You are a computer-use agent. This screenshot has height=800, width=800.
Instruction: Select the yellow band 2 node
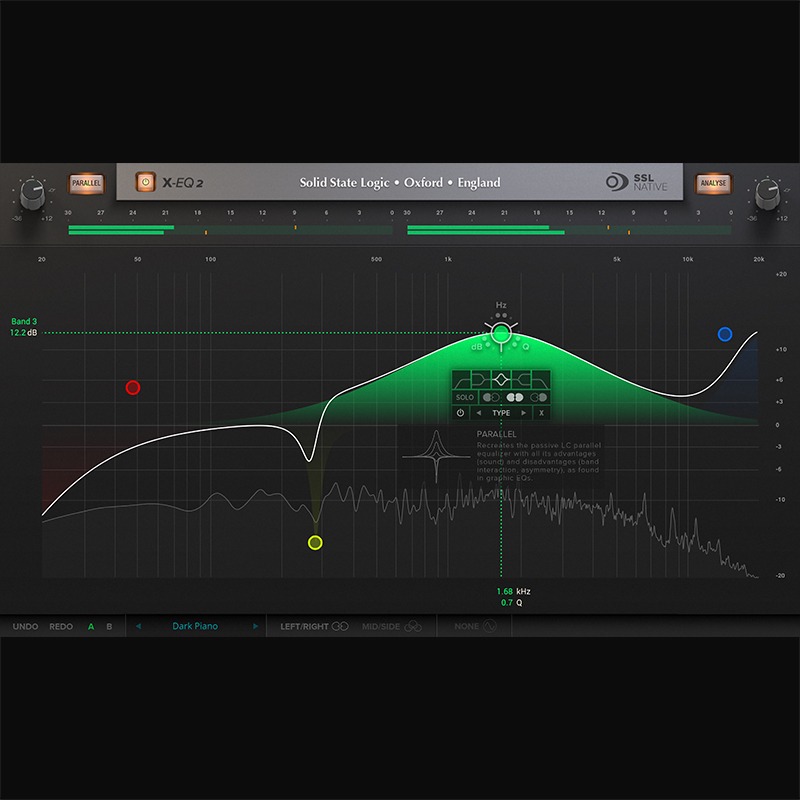point(315,542)
